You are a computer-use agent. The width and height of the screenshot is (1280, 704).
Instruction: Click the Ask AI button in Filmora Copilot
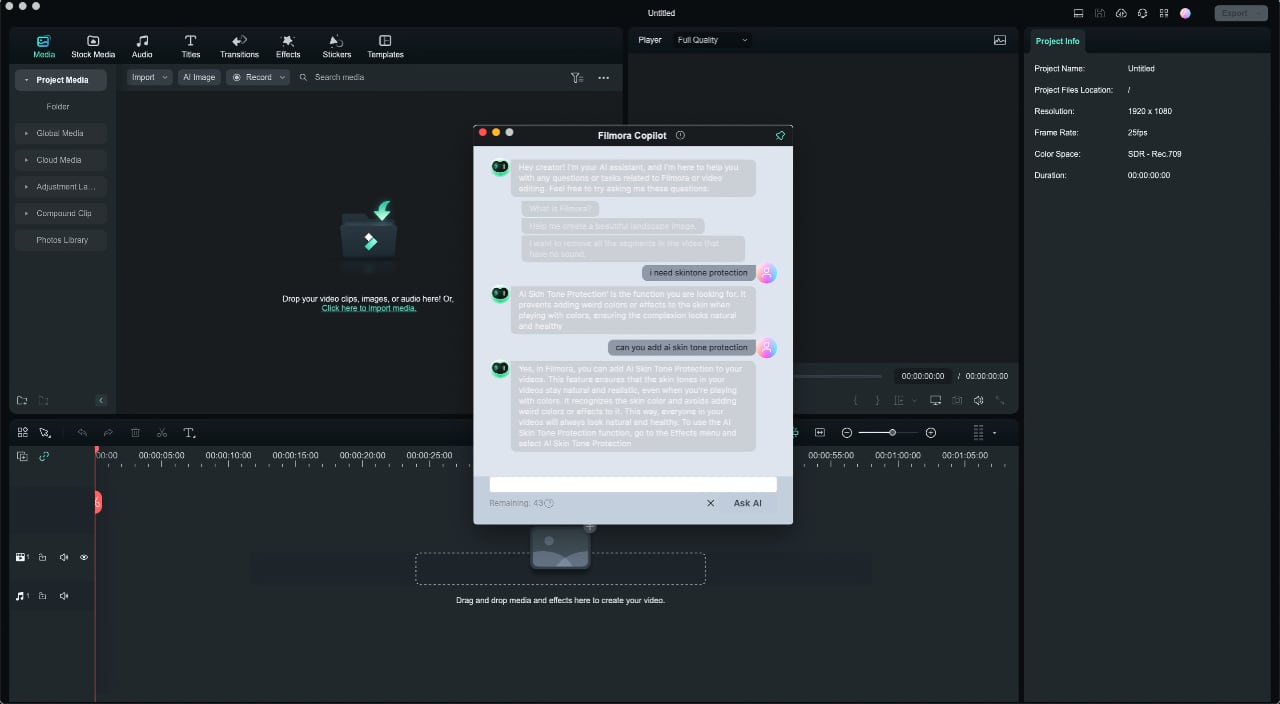747,503
